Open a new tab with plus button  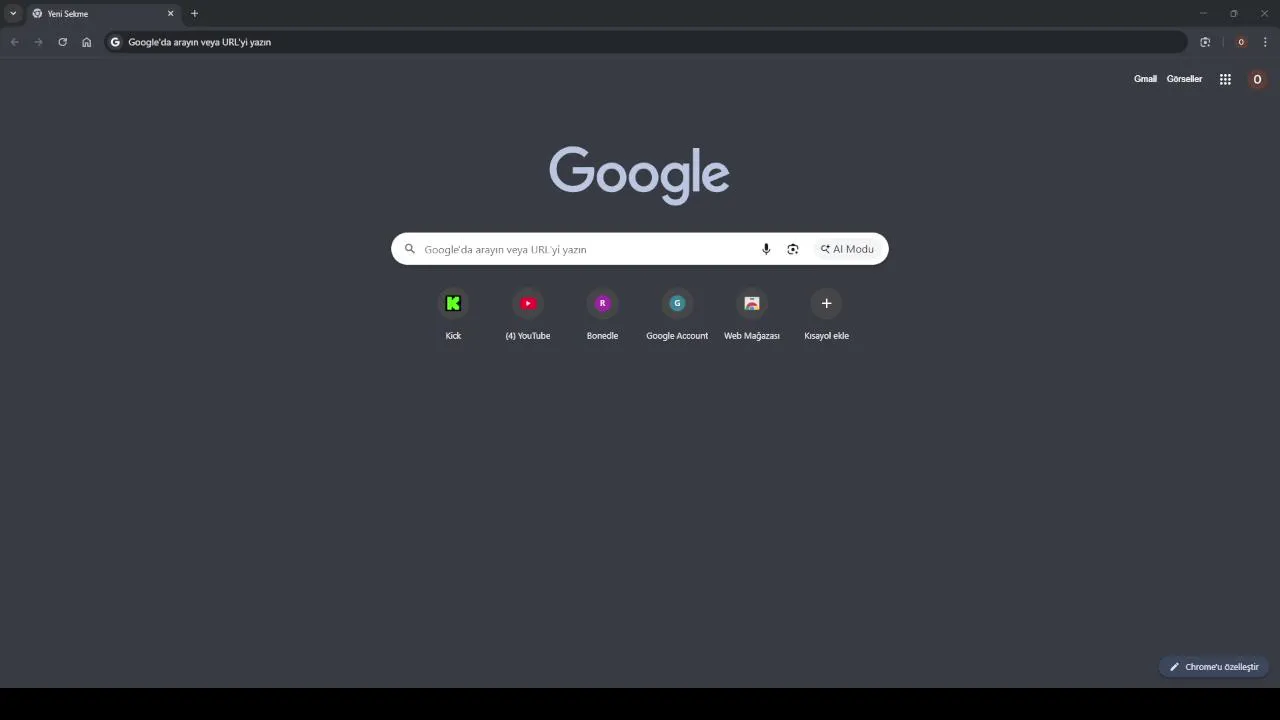click(194, 14)
